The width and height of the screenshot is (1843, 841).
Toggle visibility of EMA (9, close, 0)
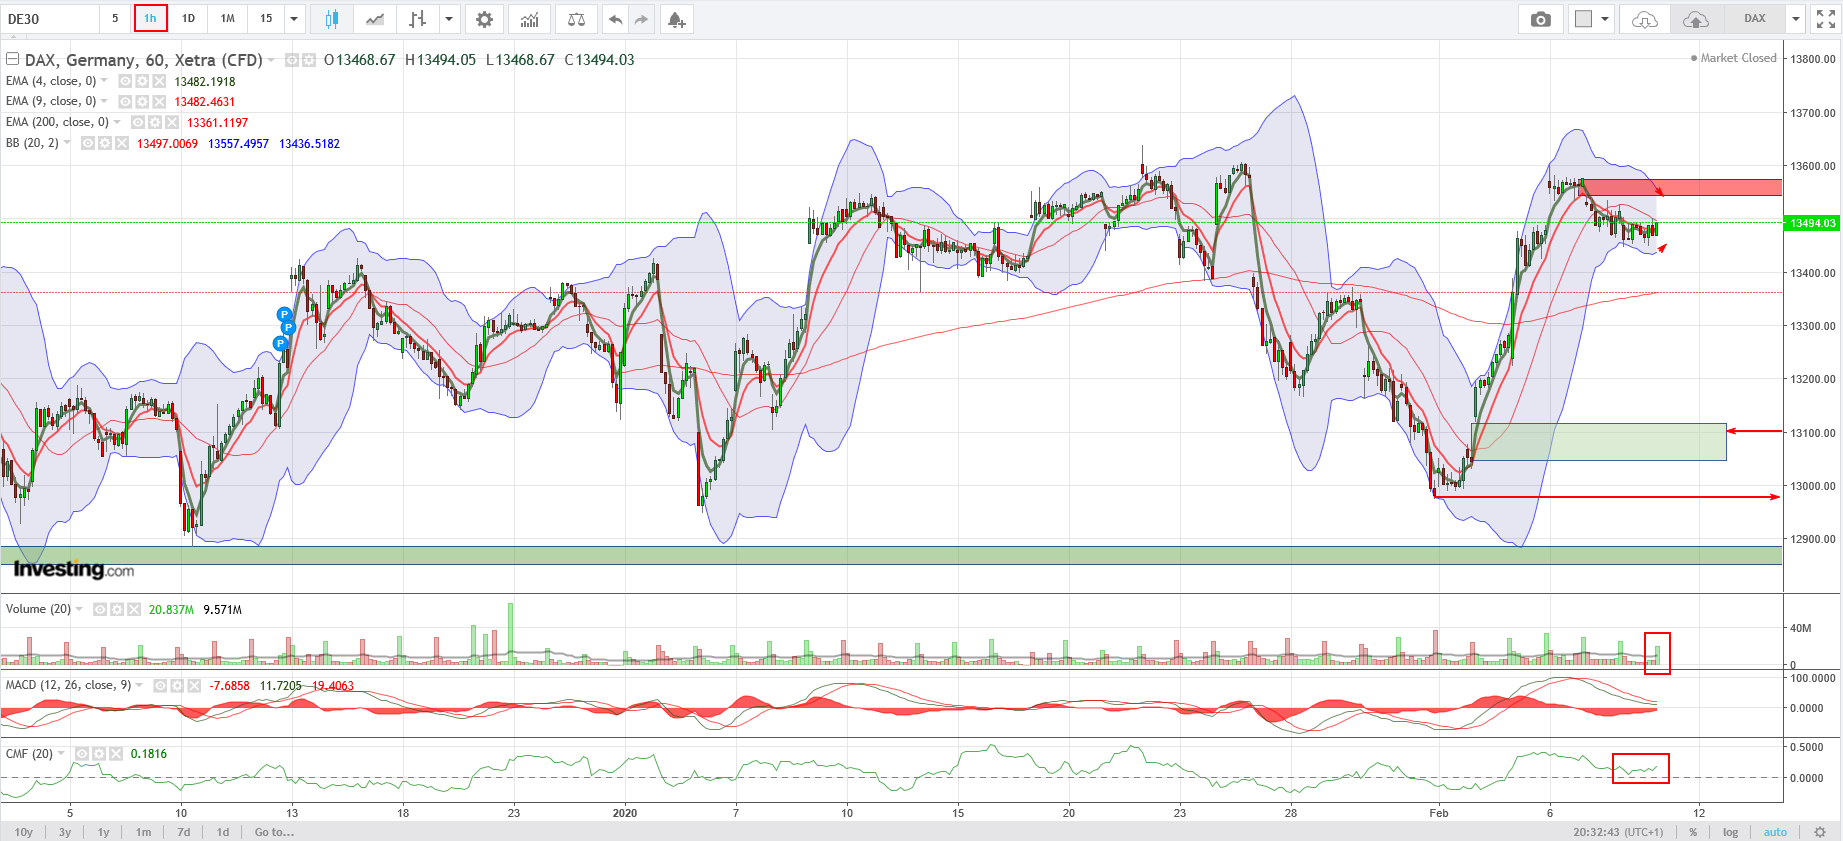(x=125, y=102)
